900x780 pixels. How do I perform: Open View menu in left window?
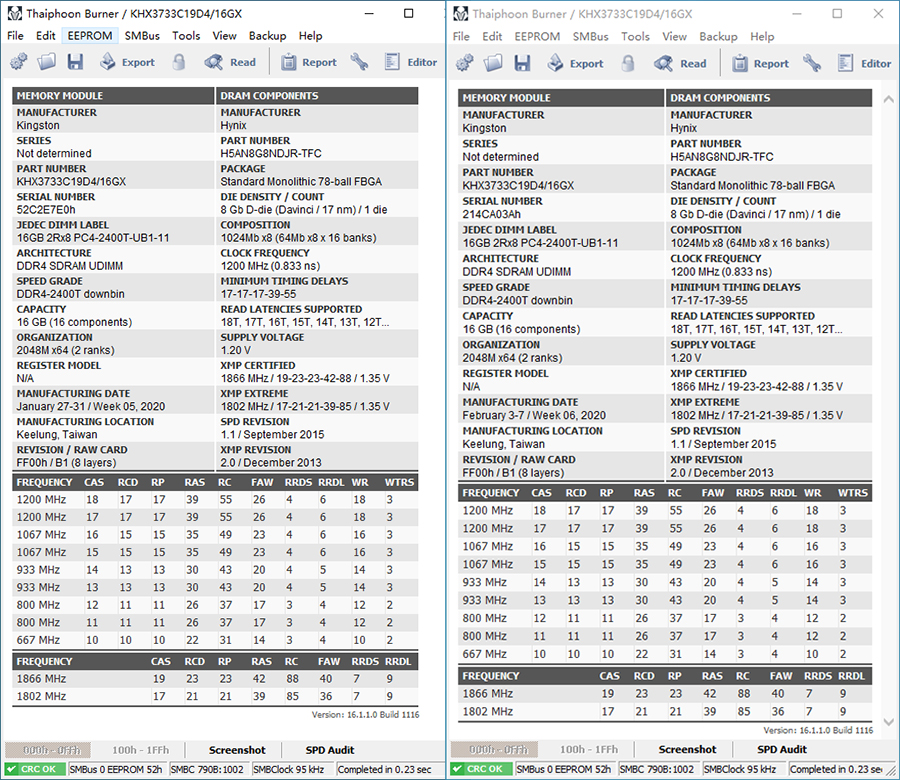point(224,36)
